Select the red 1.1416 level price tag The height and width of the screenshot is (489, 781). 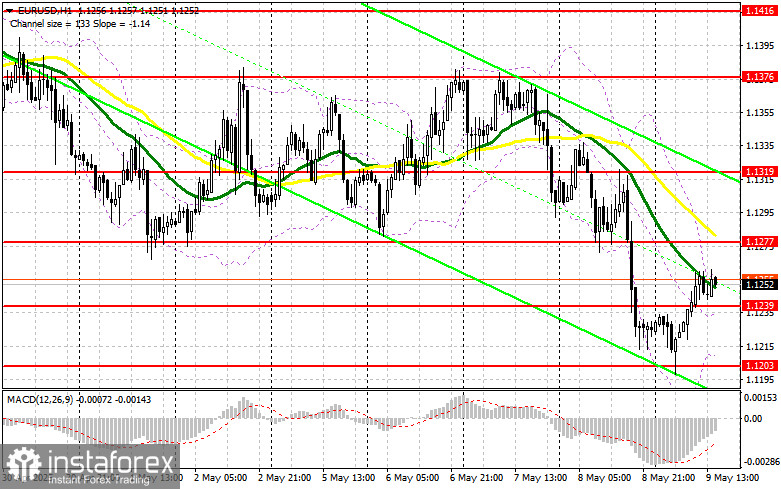tap(759, 10)
